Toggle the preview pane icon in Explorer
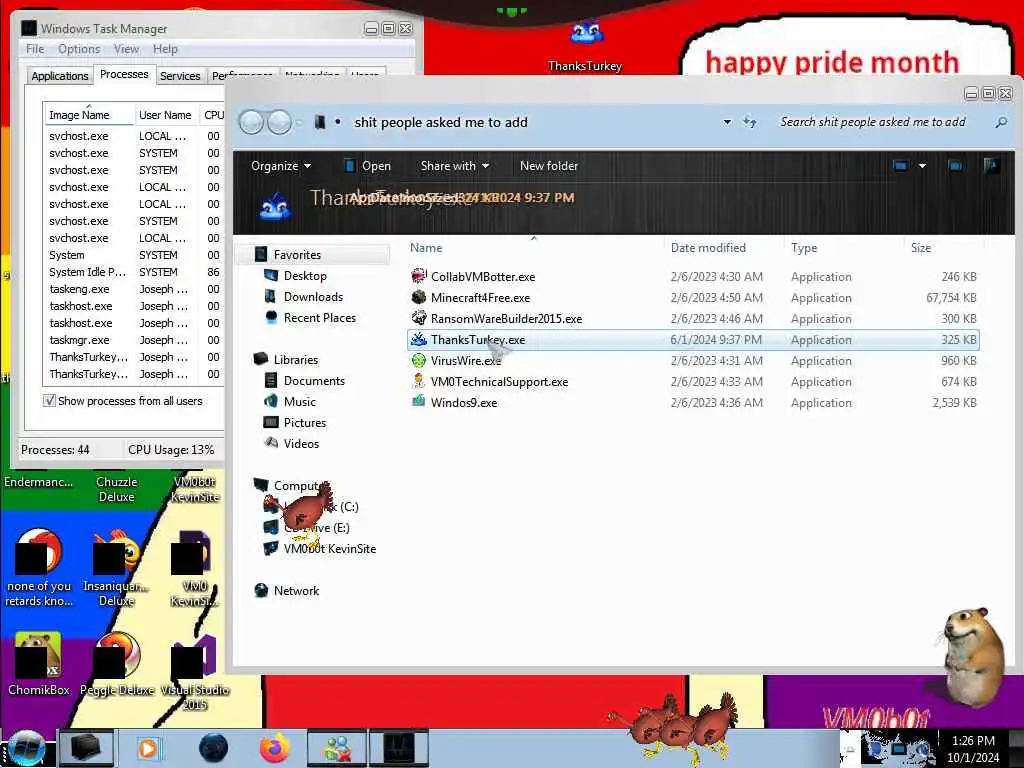 955,166
